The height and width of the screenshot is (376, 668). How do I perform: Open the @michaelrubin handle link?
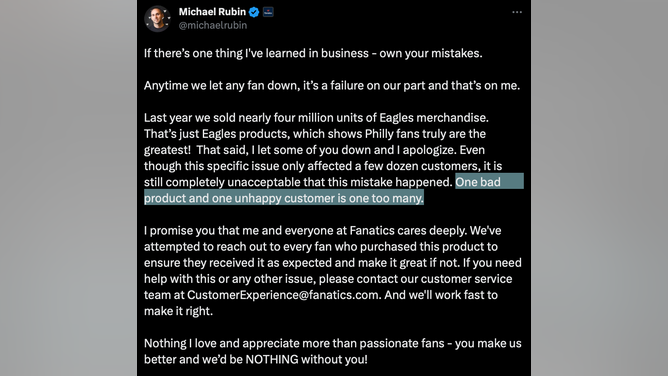[213, 25]
